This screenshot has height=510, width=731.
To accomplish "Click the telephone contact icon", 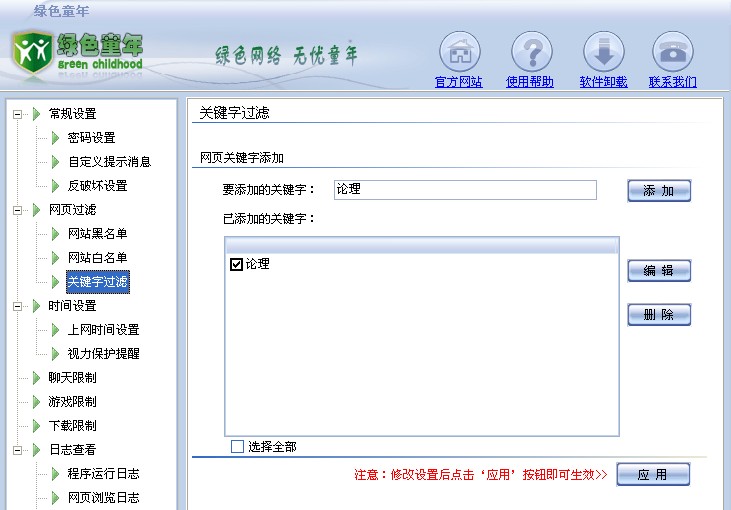I will tap(673, 52).
